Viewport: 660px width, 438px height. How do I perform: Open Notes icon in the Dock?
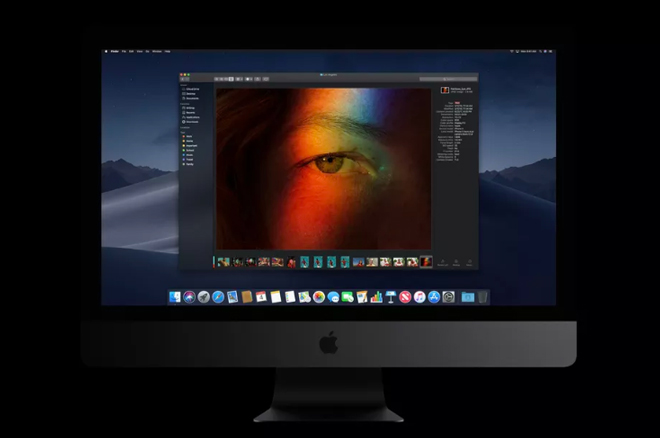(x=276, y=297)
